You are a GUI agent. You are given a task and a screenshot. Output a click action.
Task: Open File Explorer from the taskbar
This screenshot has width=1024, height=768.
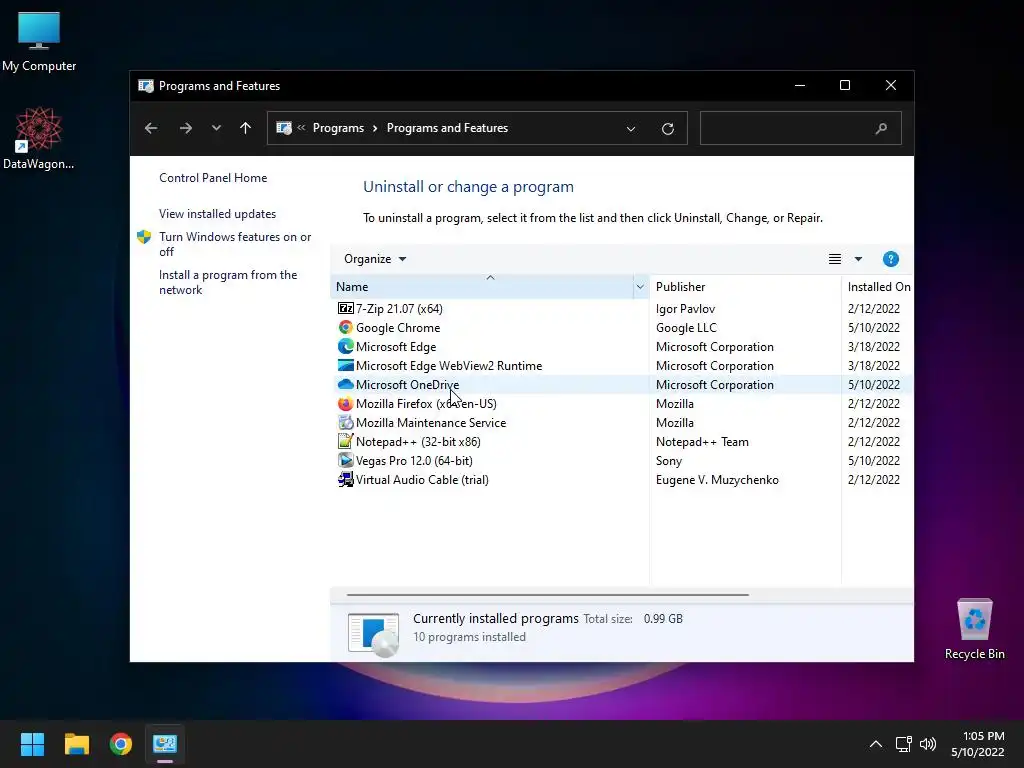click(x=76, y=743)
